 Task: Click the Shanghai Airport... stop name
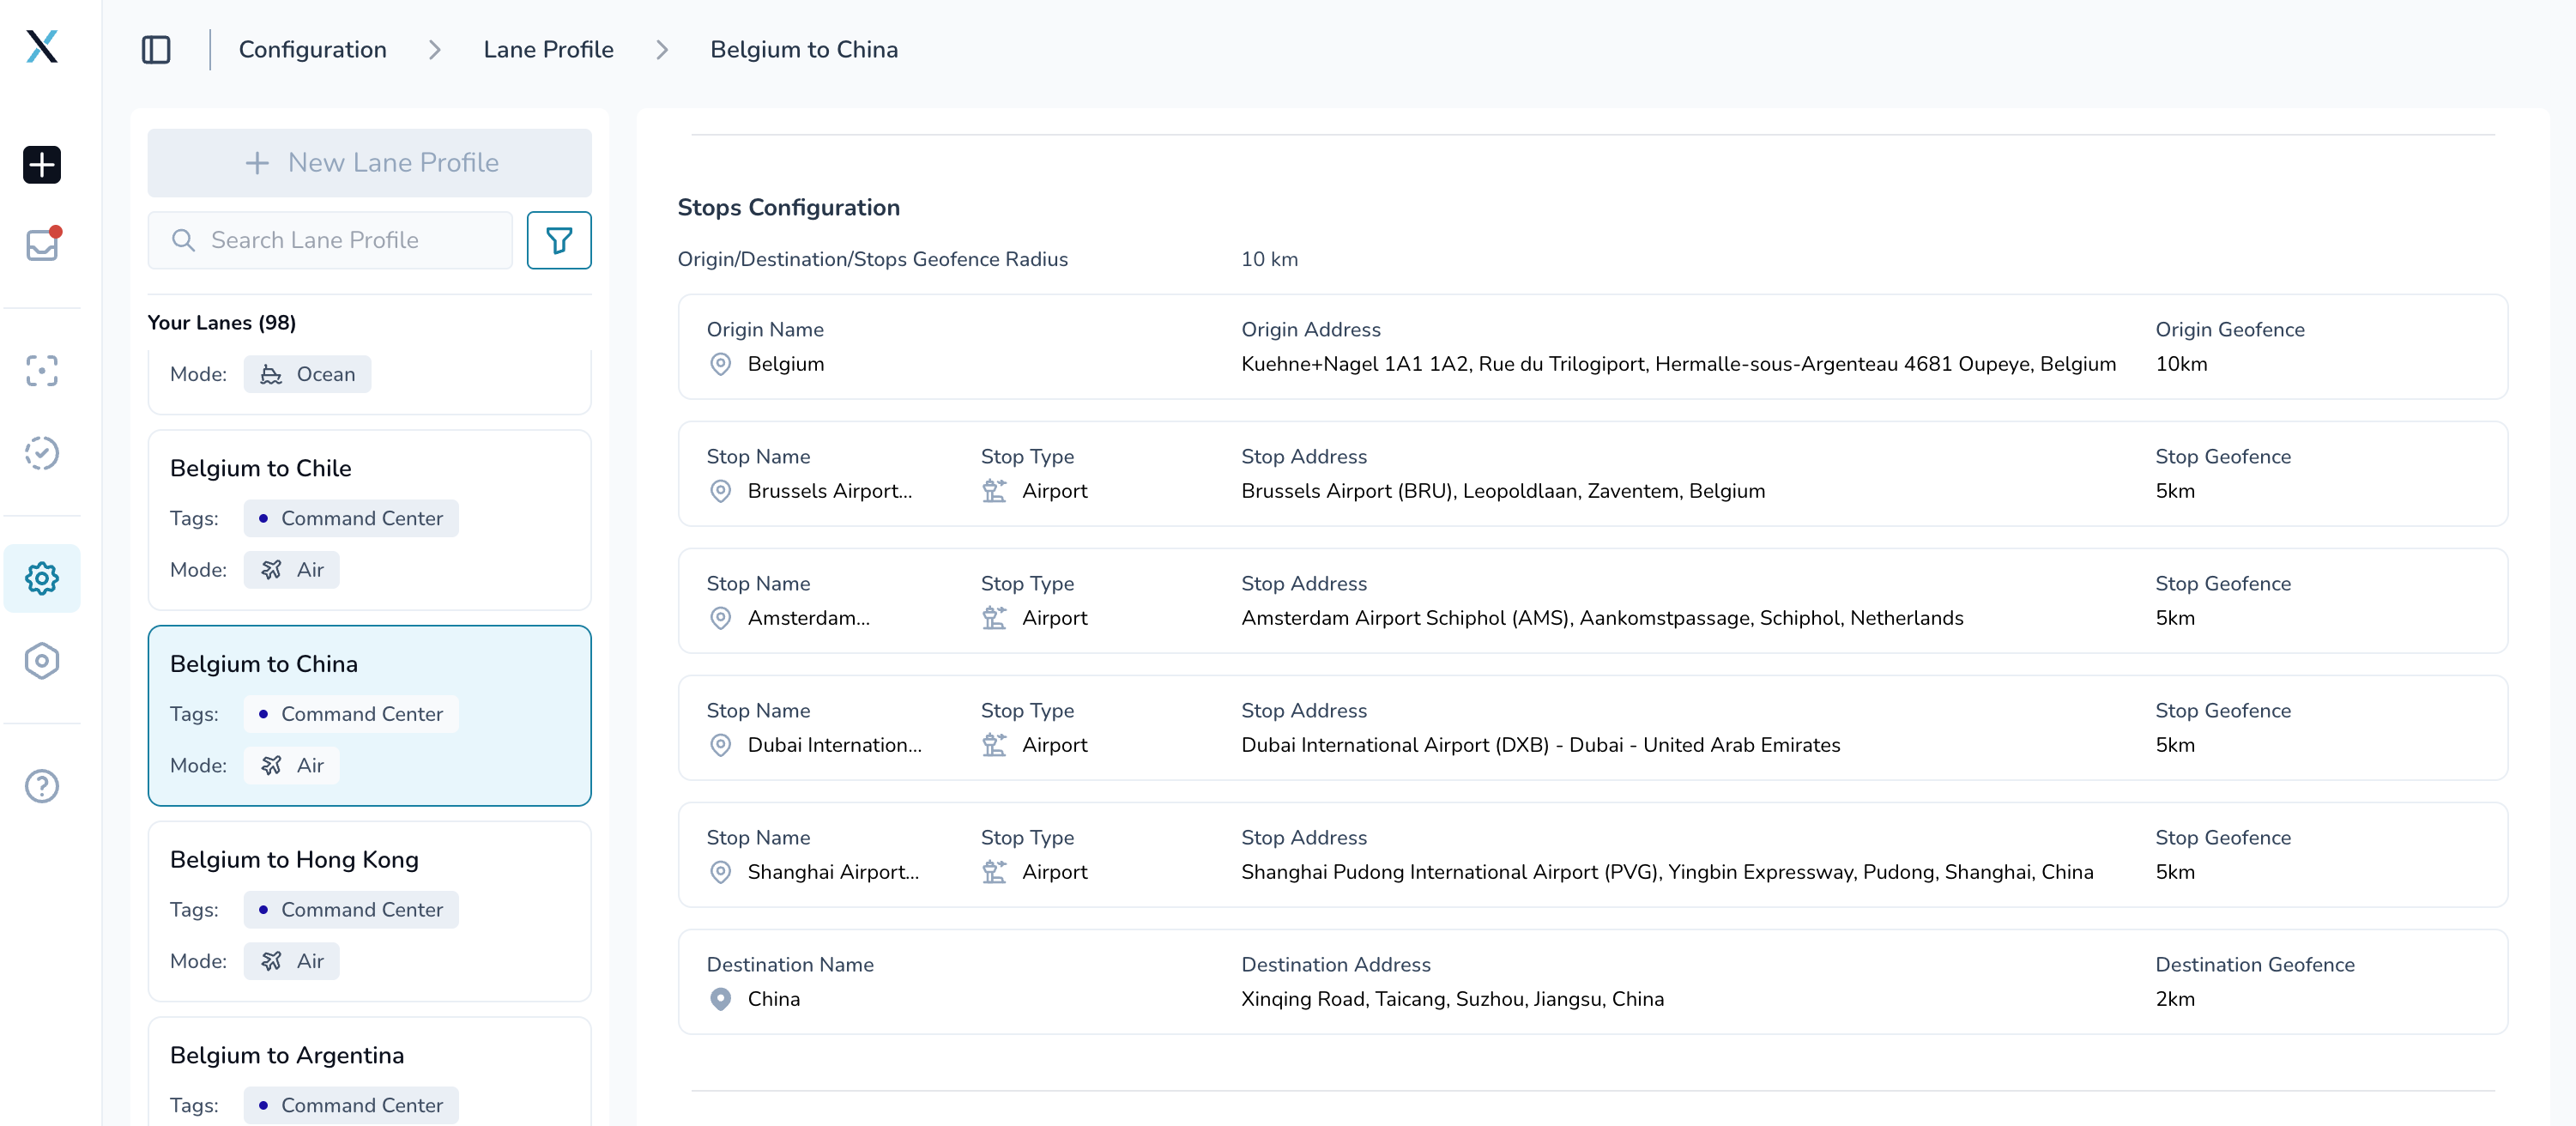point(833,872)
